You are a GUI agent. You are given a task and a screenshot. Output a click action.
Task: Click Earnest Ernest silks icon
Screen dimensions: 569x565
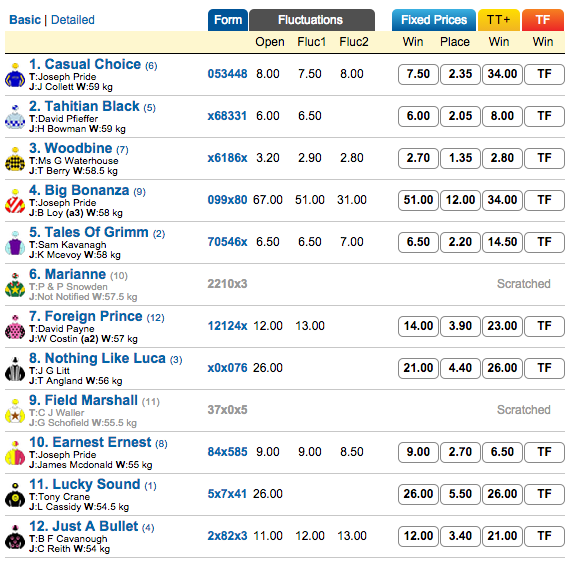15,453
